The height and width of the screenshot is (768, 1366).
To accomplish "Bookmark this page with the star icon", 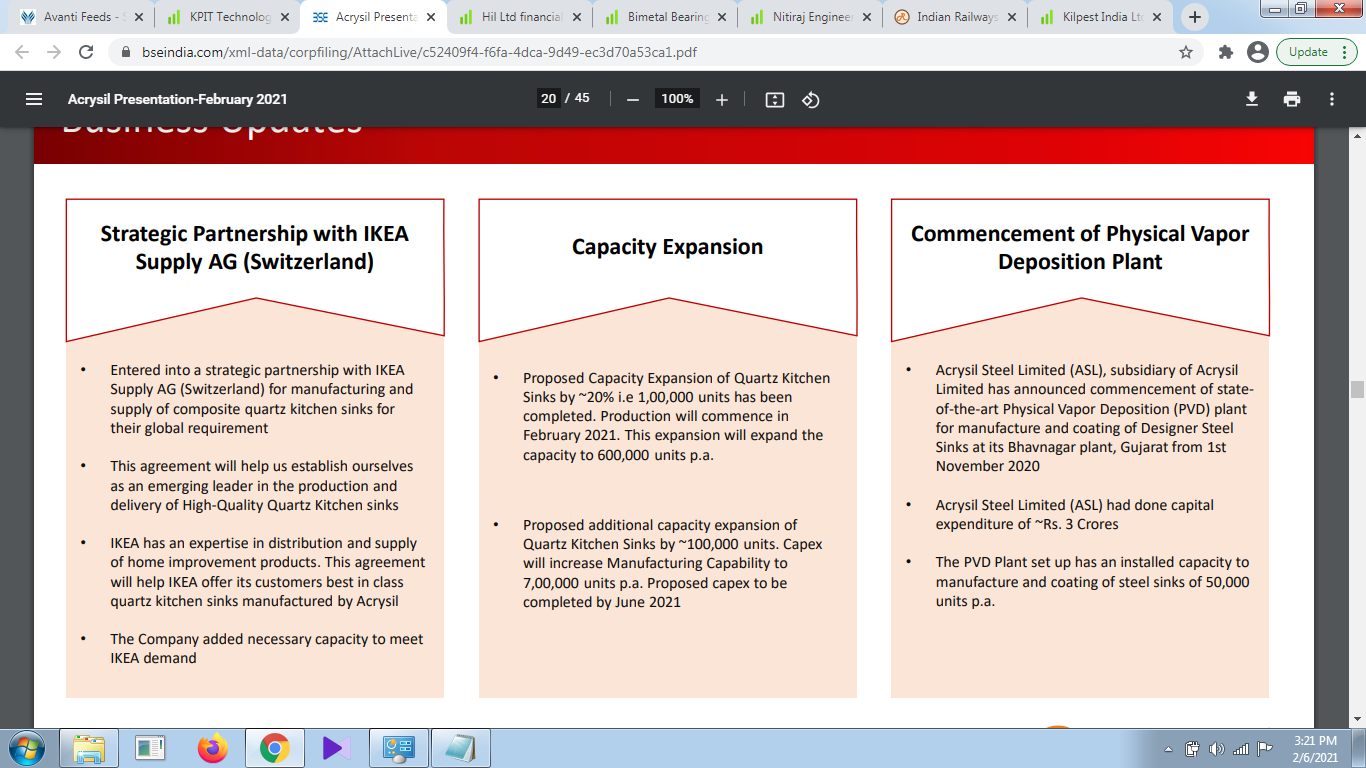I will point(1186,52).
